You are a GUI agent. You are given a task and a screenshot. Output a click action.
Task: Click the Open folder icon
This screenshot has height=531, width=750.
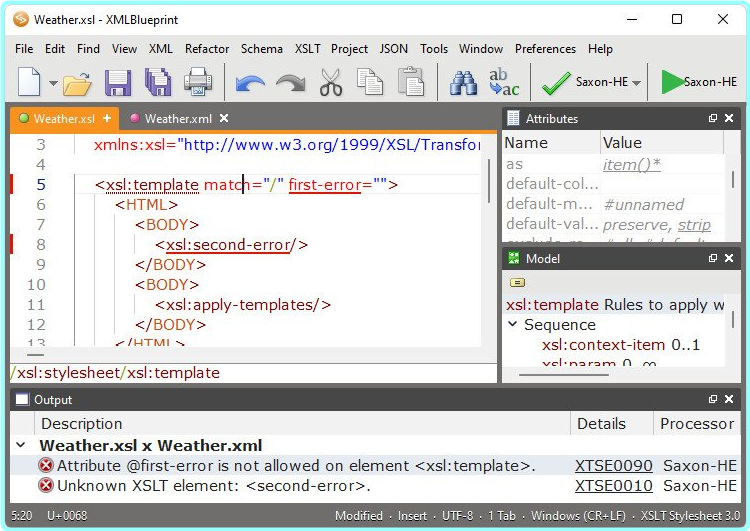click(x=77, y=82)
